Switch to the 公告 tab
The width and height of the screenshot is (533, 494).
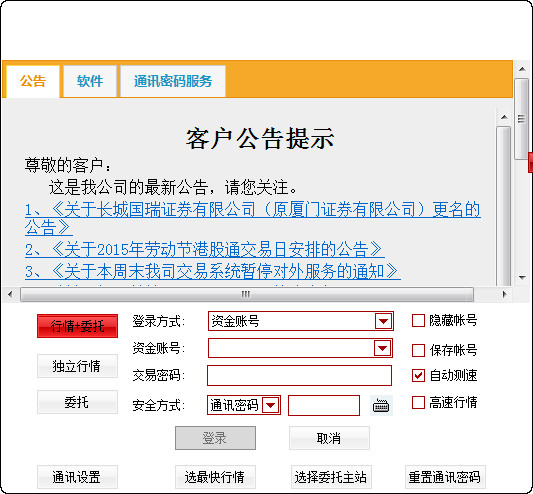click(33, 81)
